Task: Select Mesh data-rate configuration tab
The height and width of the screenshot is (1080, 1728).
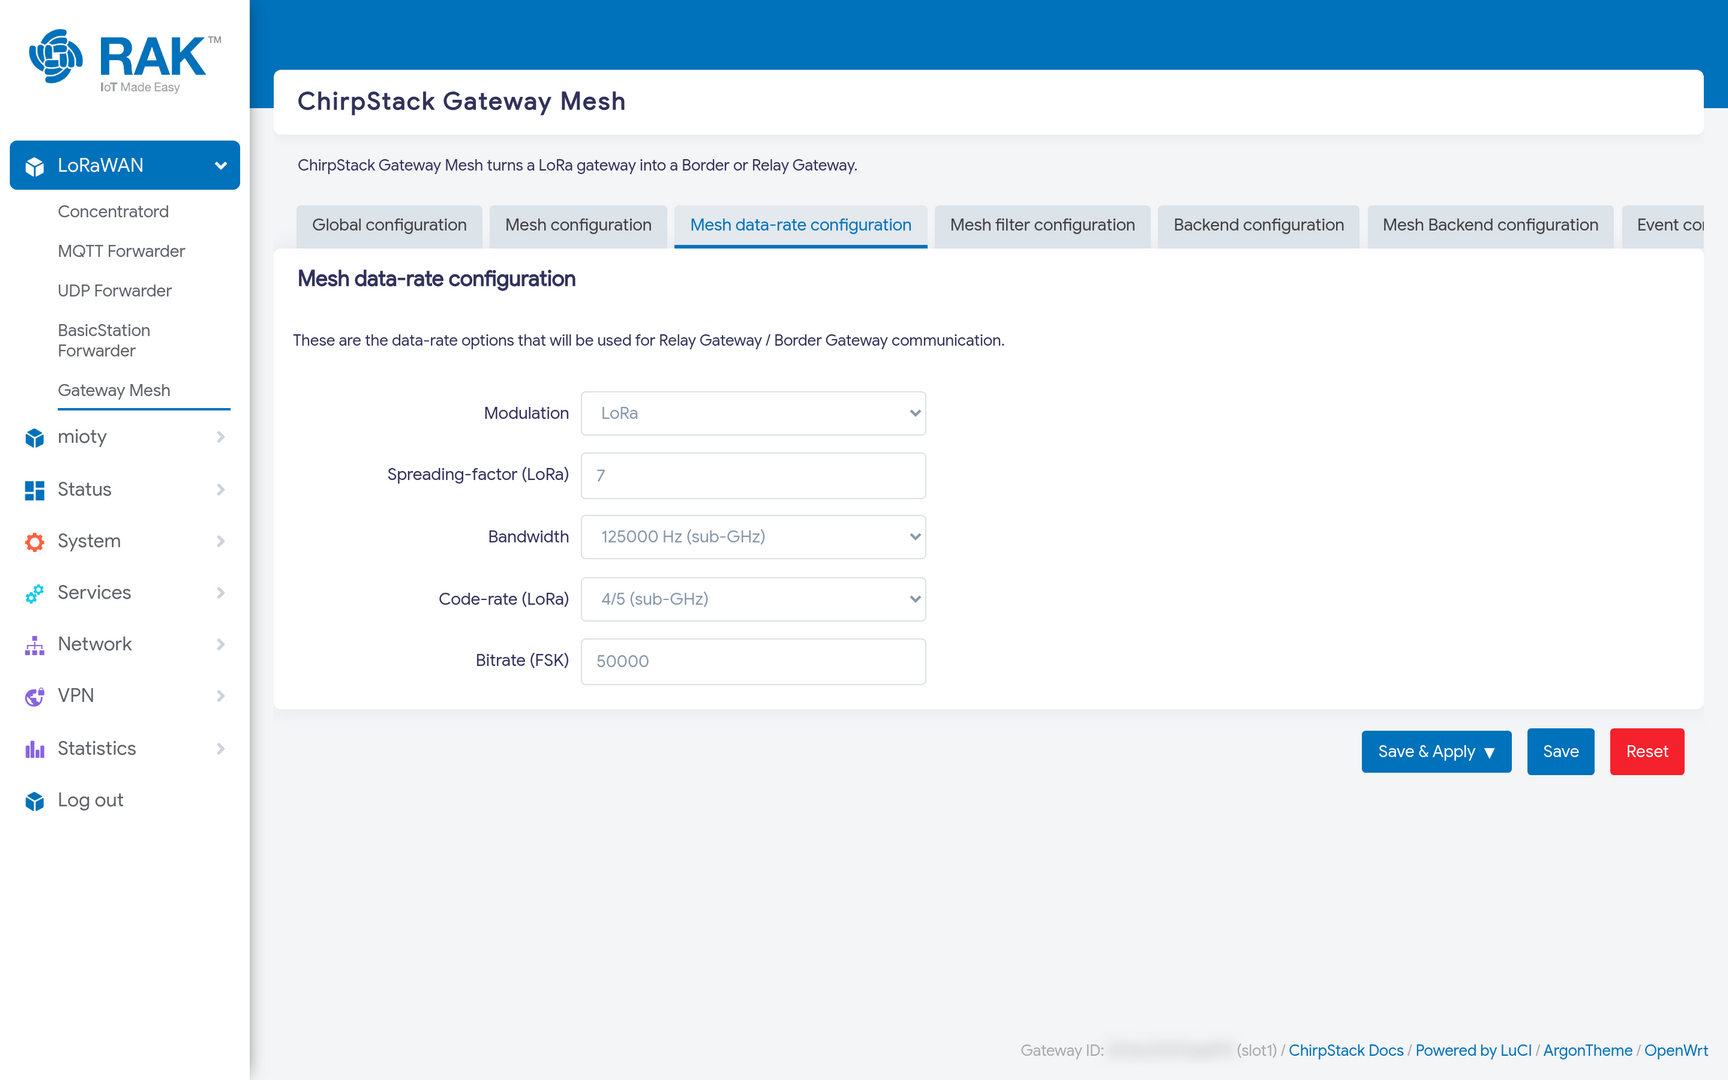Action: tap(801, 226)
